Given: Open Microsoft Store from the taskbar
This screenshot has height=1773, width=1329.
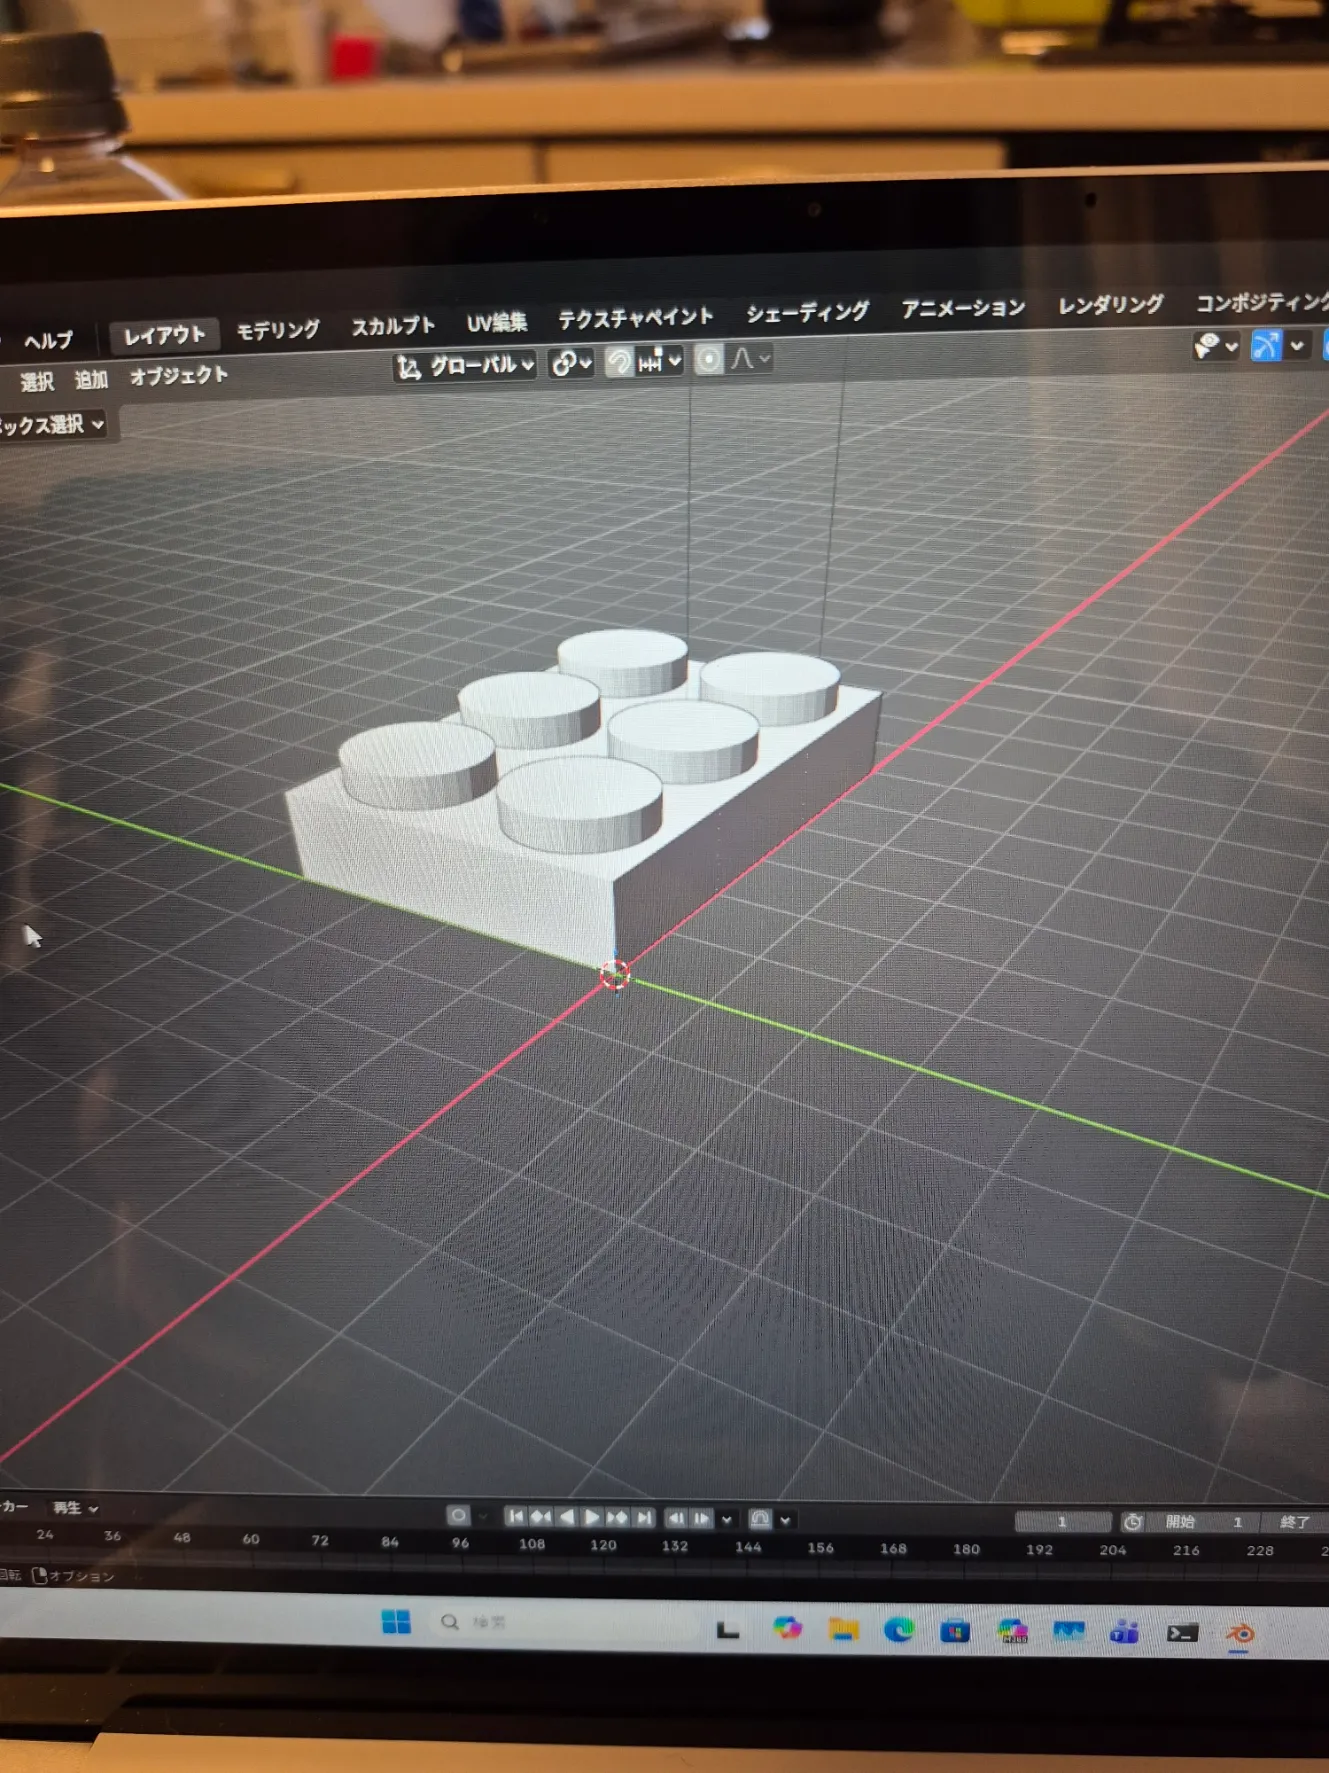Looking at the screenshot, I should coord(955,1632).
